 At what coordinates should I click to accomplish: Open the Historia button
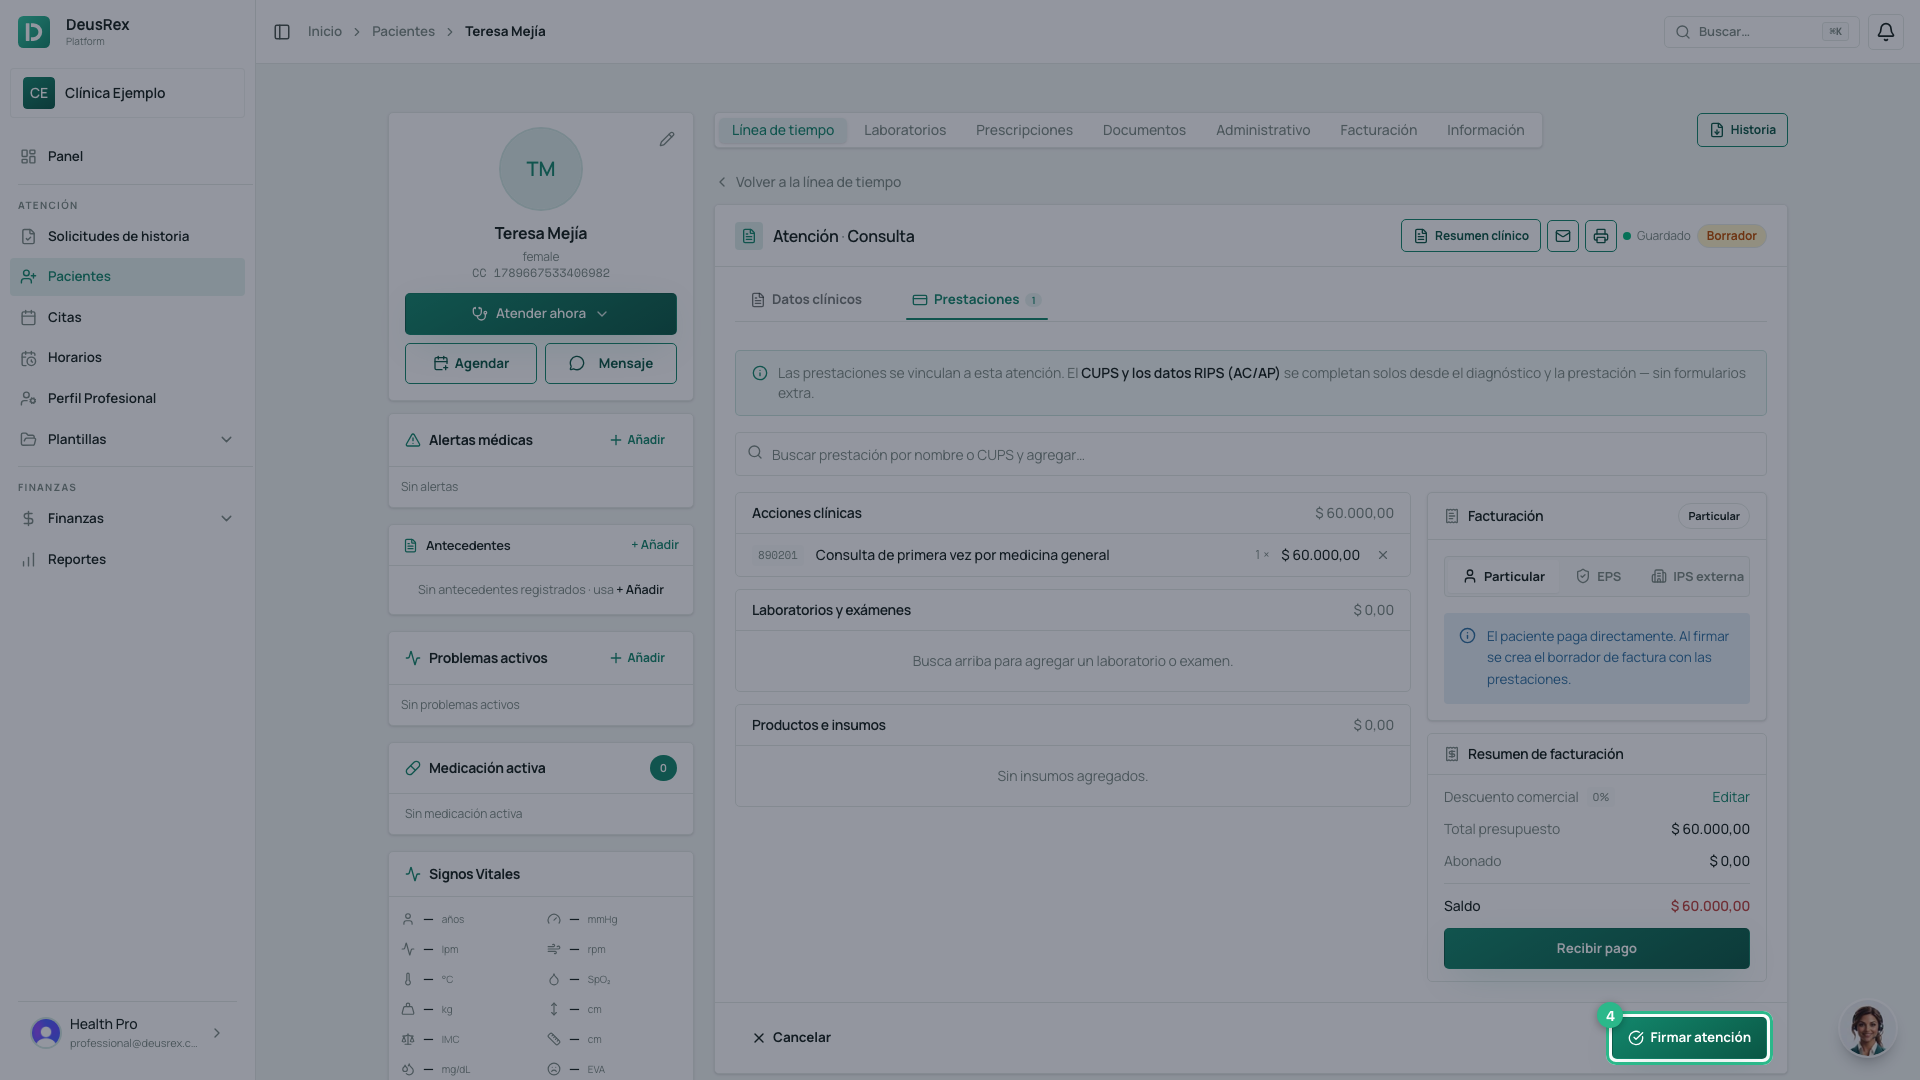pyautogui.click(x=1742, y=130)
